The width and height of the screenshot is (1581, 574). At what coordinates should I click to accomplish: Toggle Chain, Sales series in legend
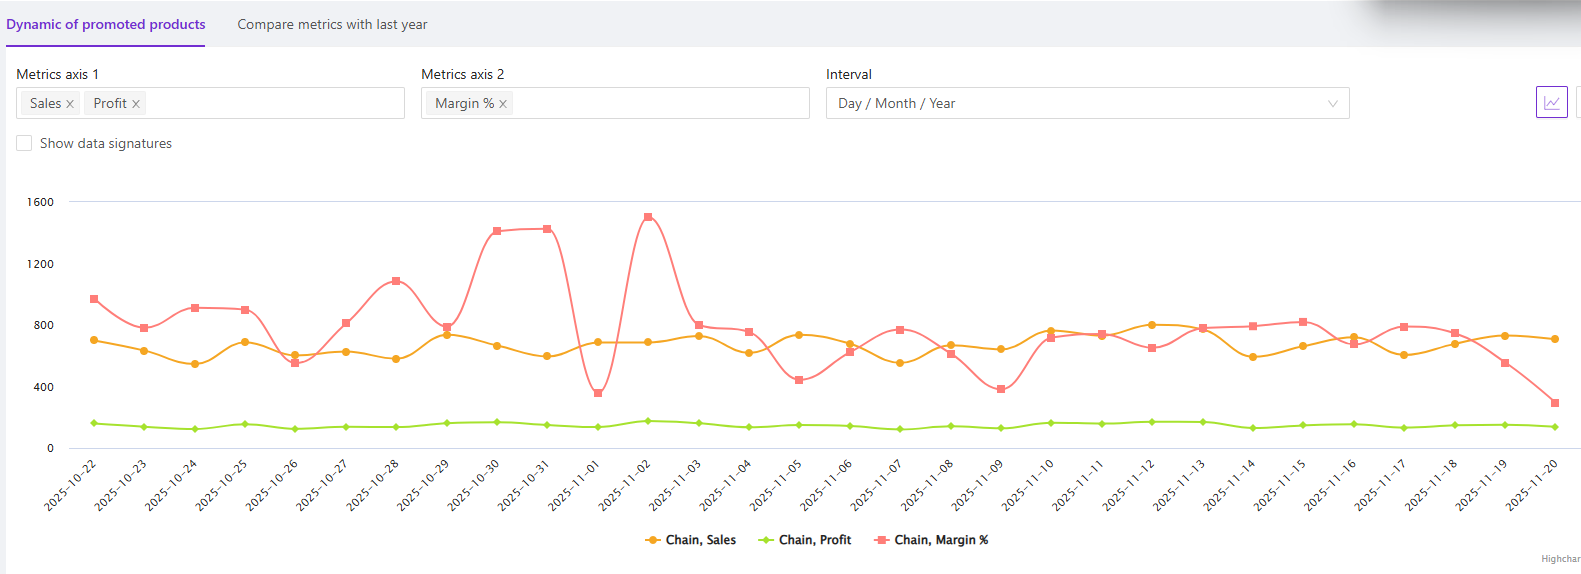coord(691,540)
